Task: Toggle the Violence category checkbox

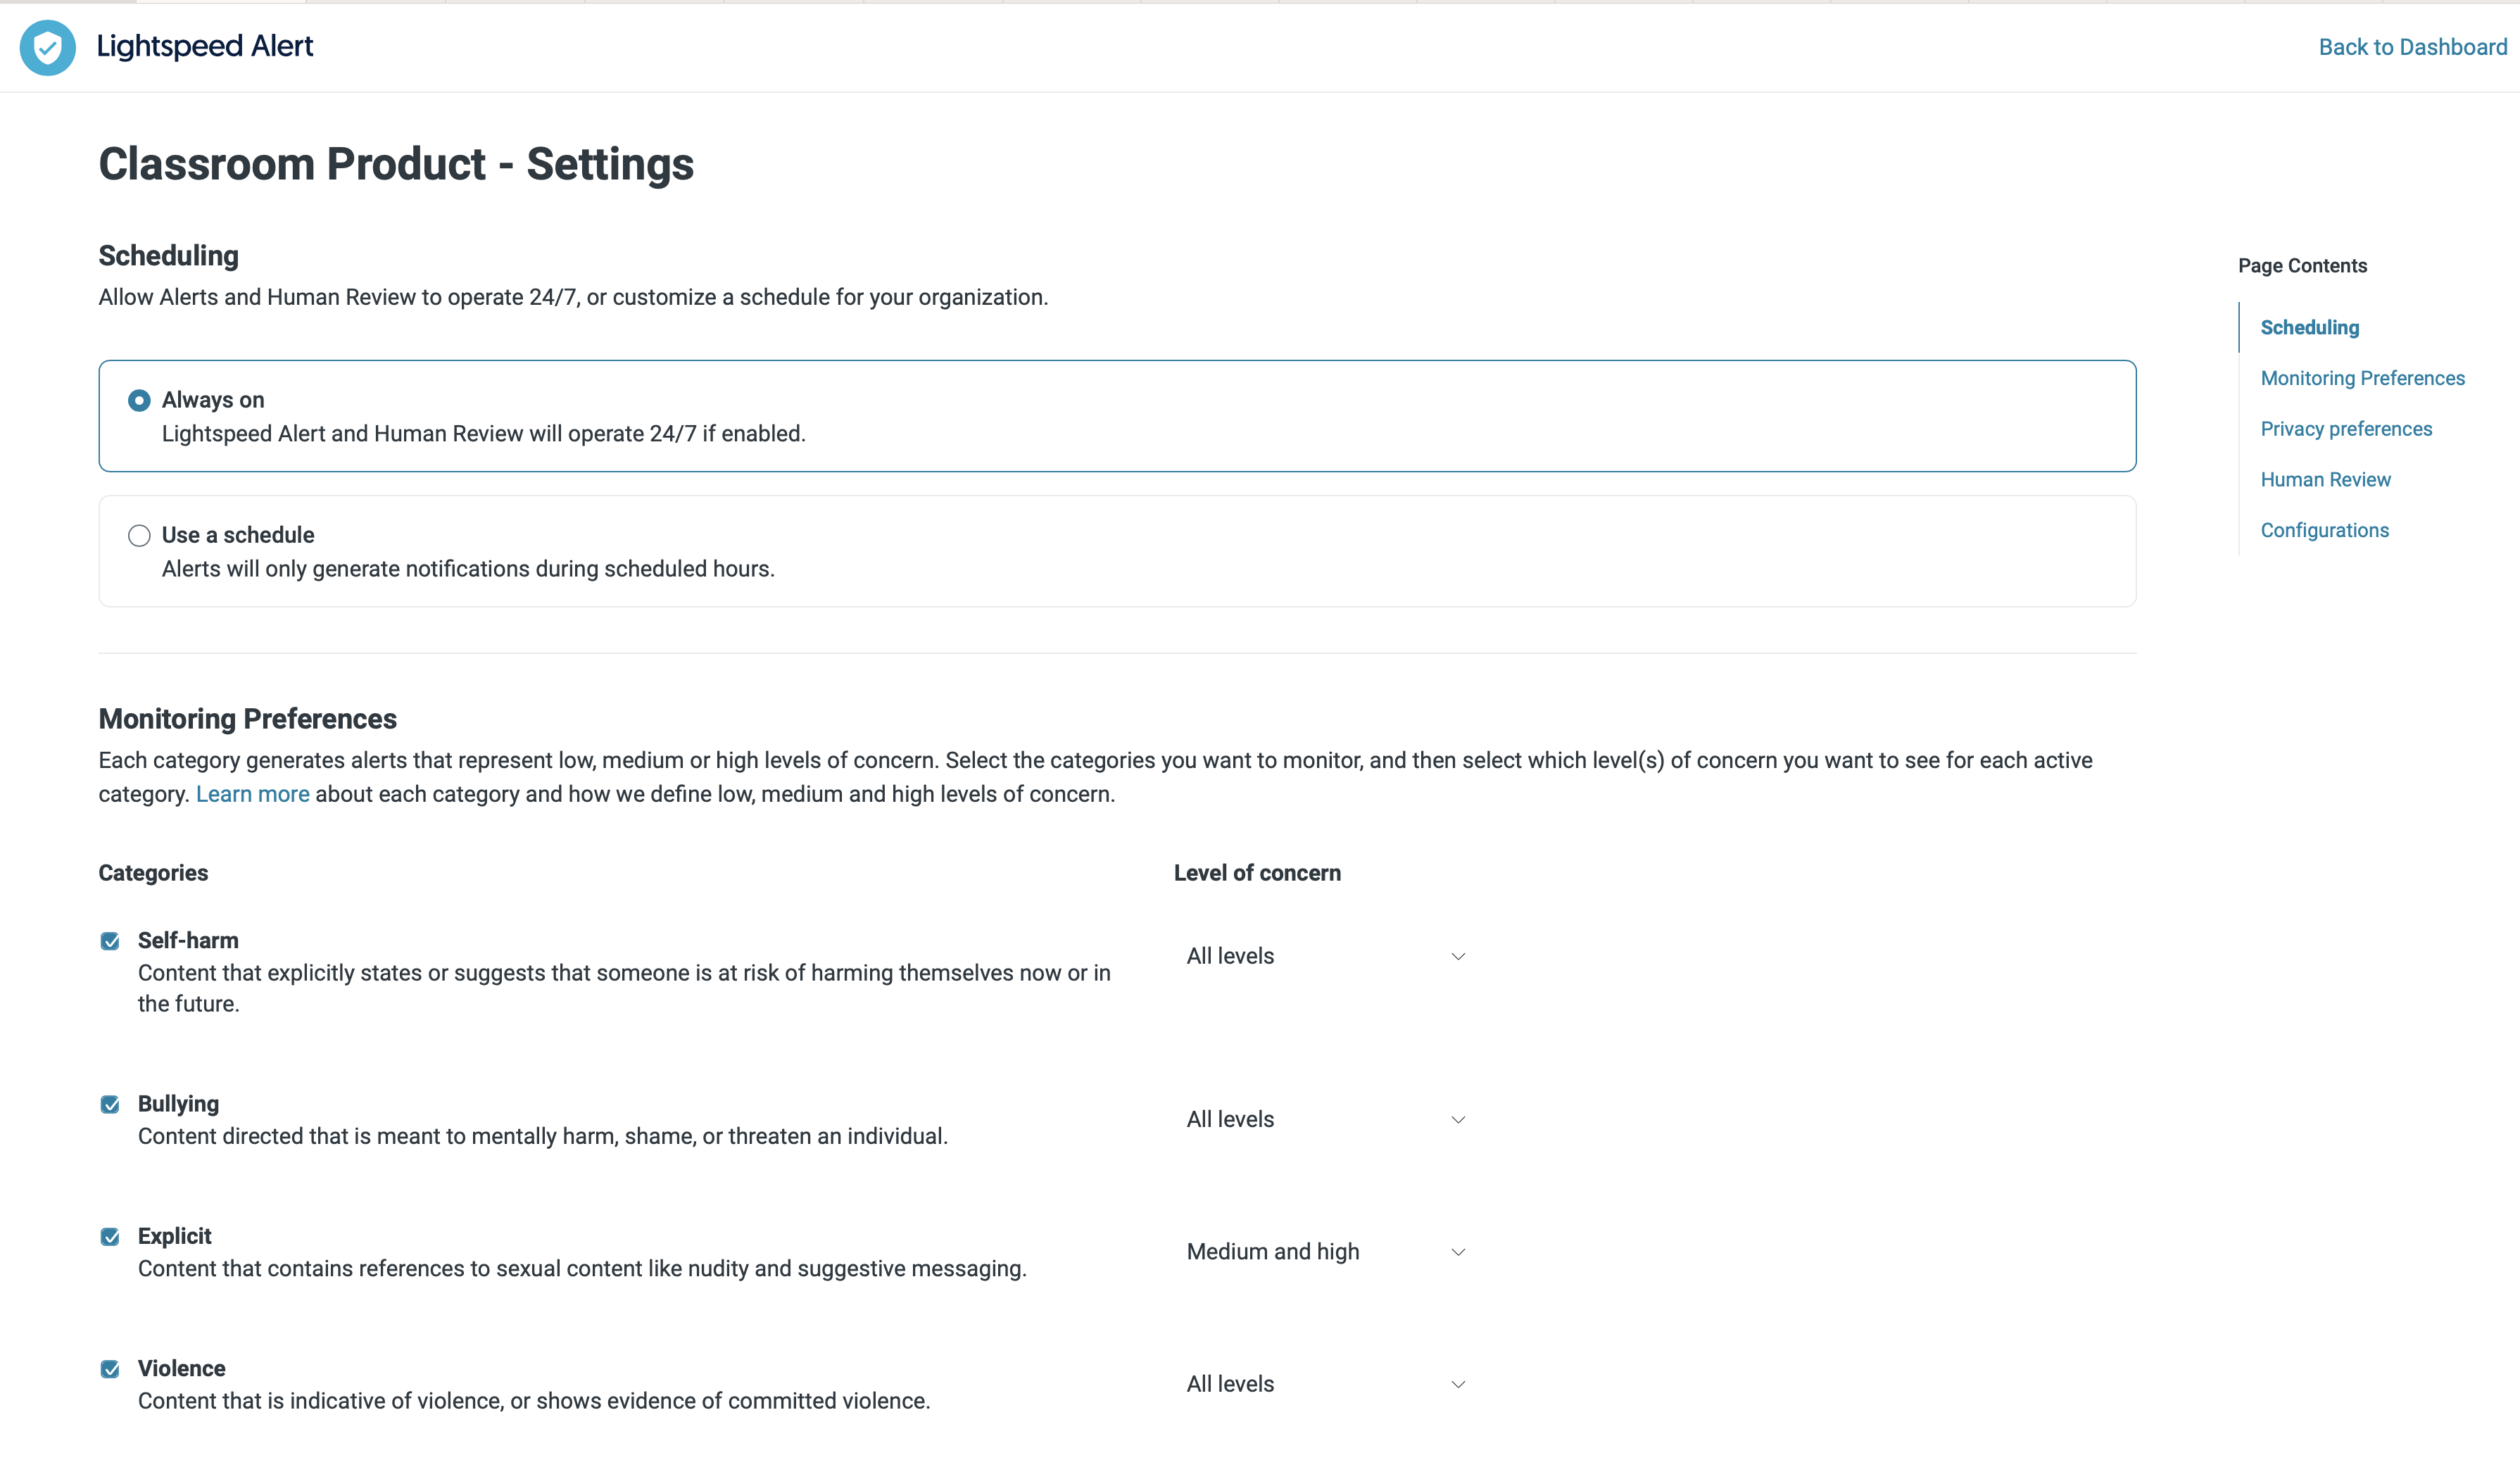Action: click(x=110, y=1368)
